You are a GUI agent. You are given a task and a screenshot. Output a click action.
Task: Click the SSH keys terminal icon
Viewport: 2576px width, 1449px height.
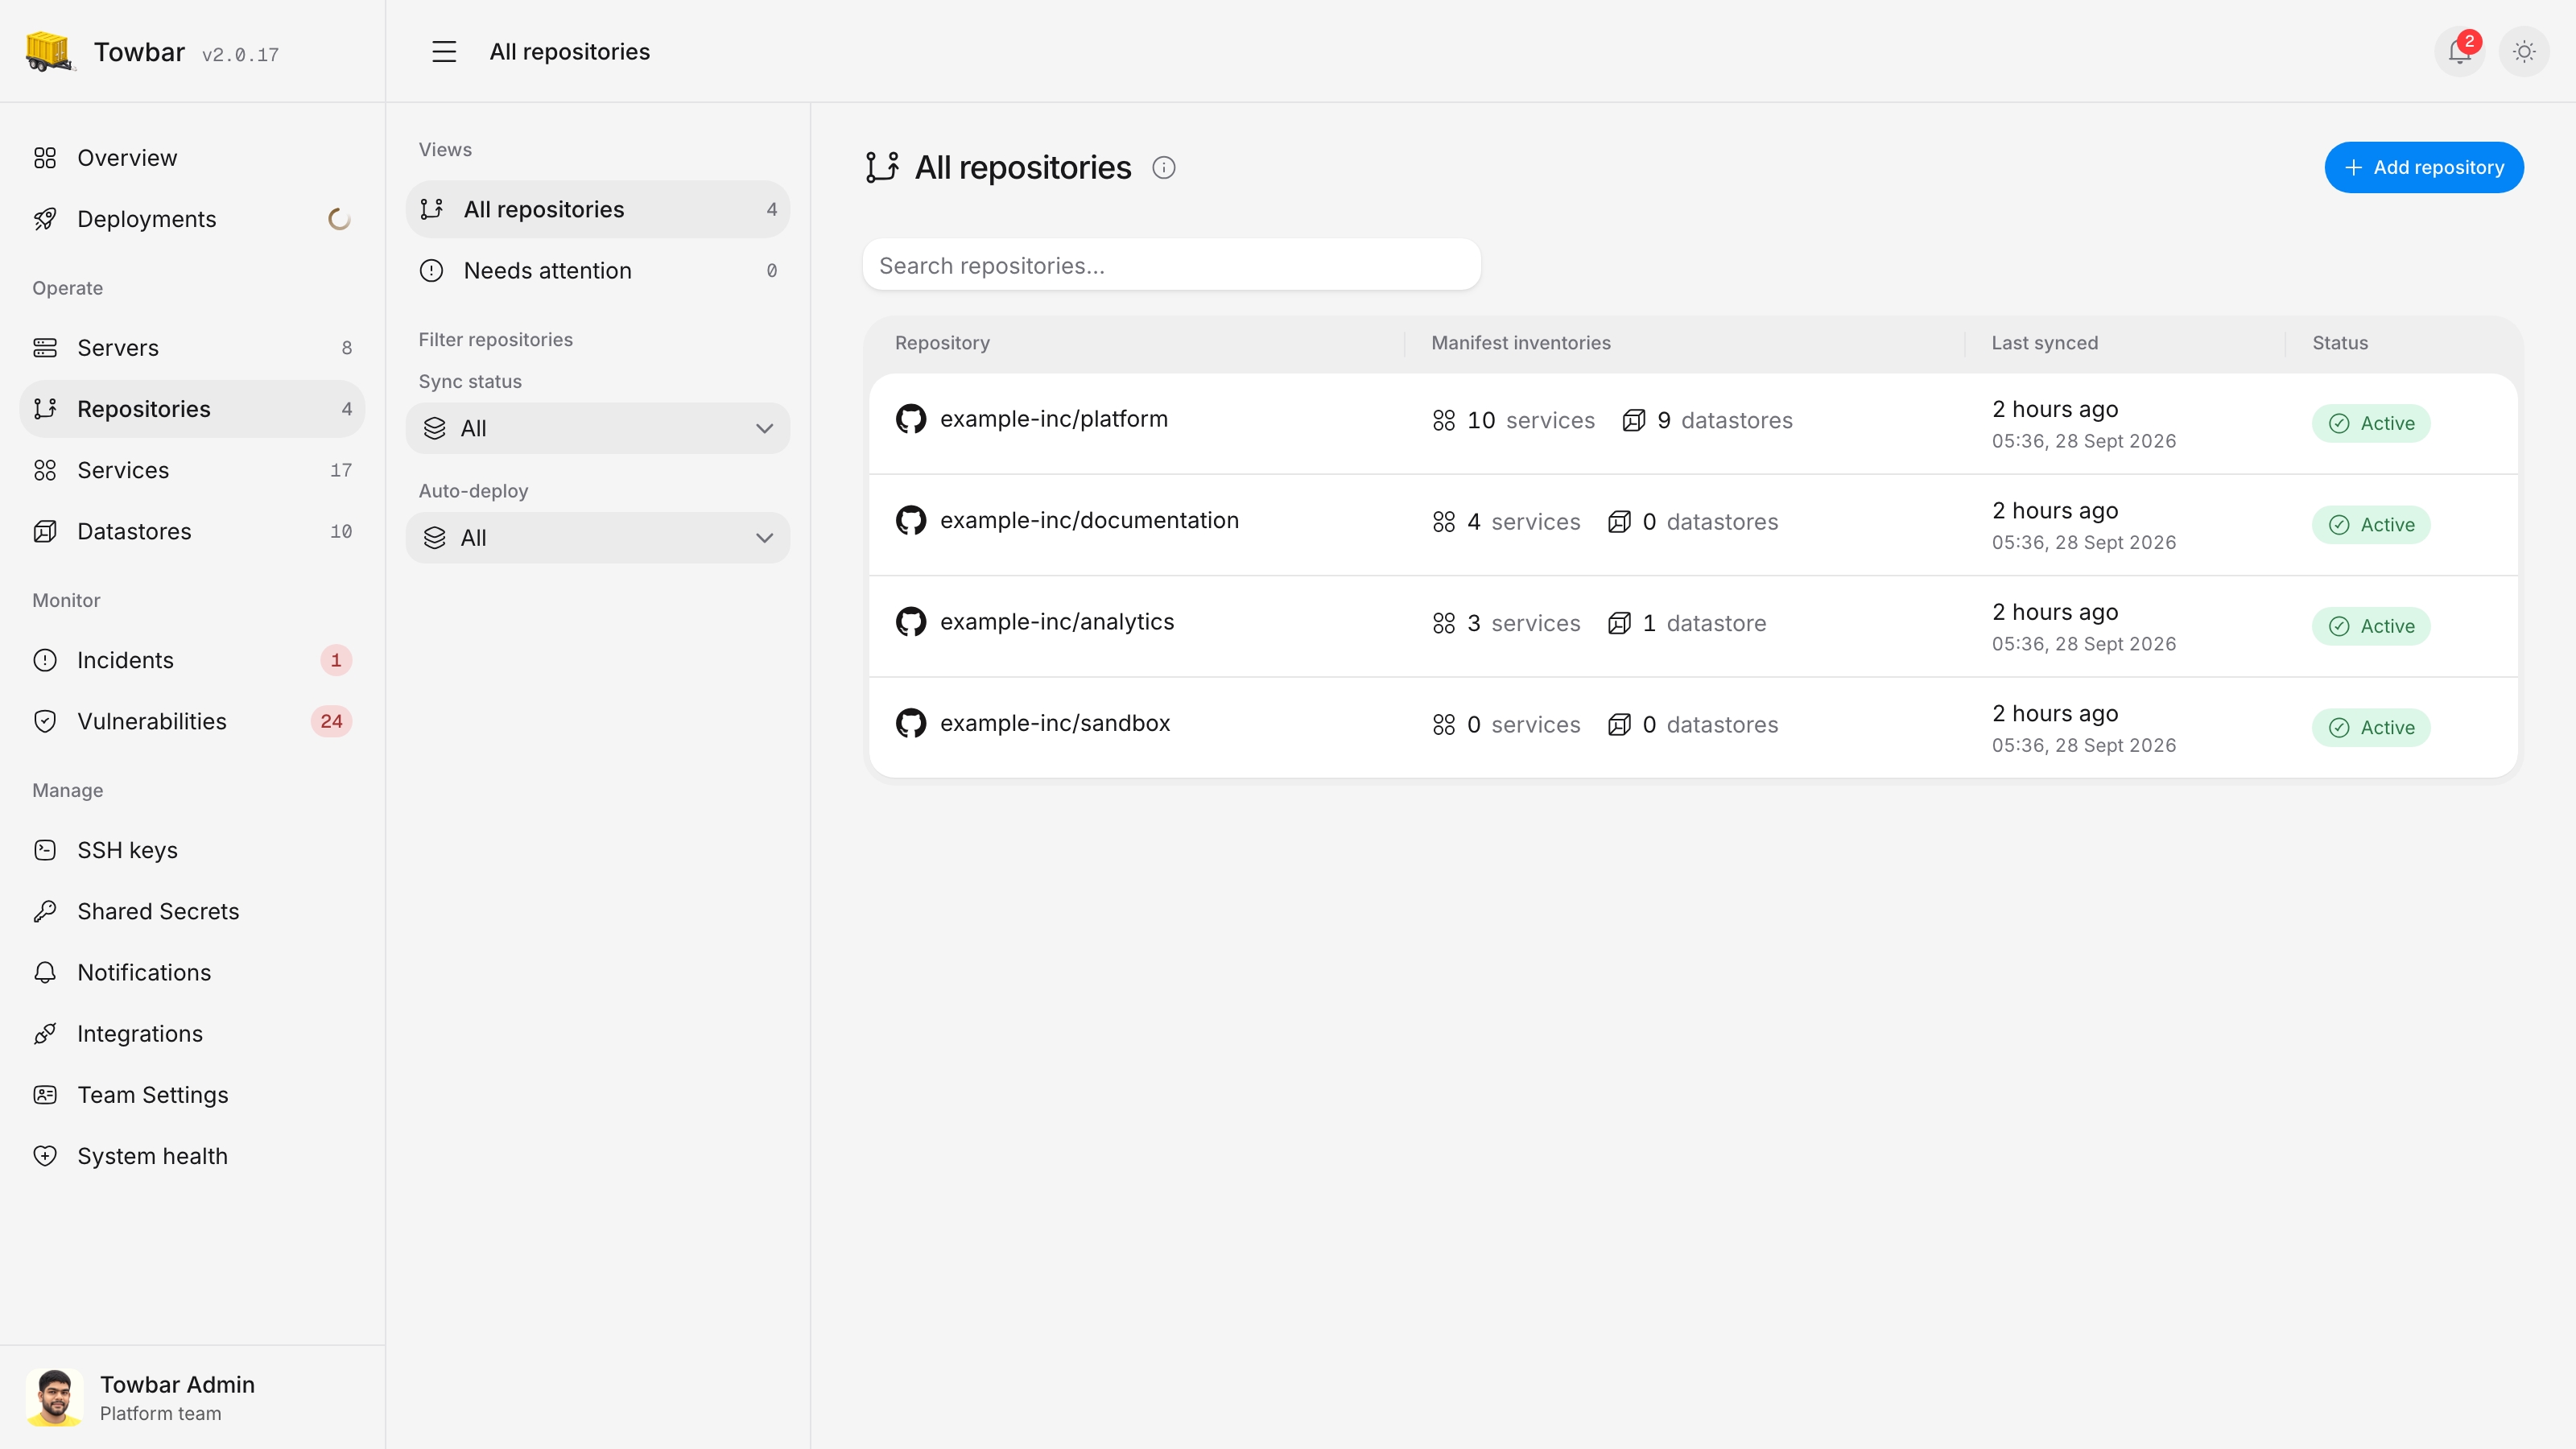[x=45, y=850]
